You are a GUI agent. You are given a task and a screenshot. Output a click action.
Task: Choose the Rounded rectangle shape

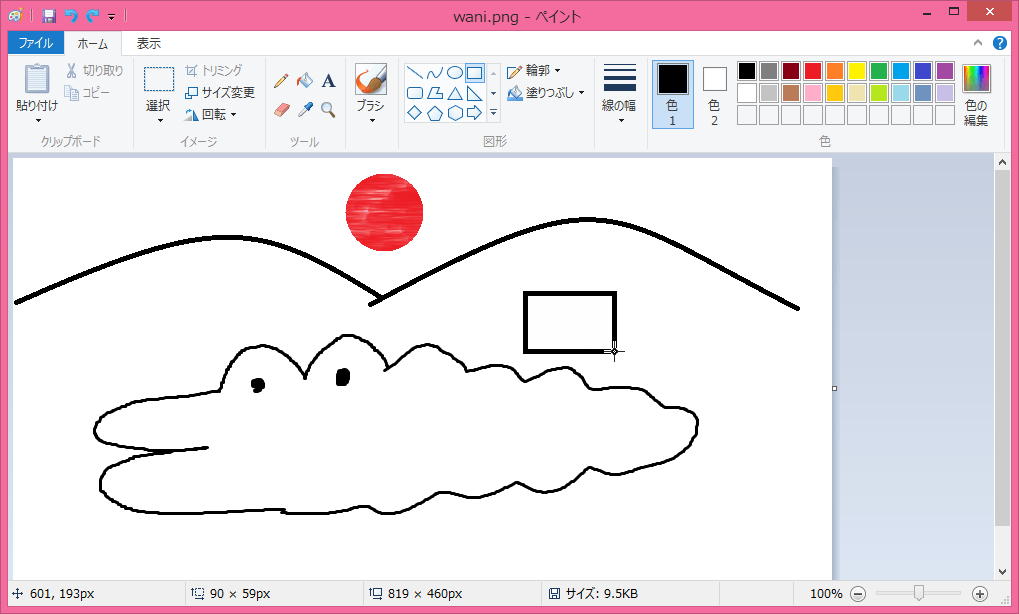(x=415, y=93)
